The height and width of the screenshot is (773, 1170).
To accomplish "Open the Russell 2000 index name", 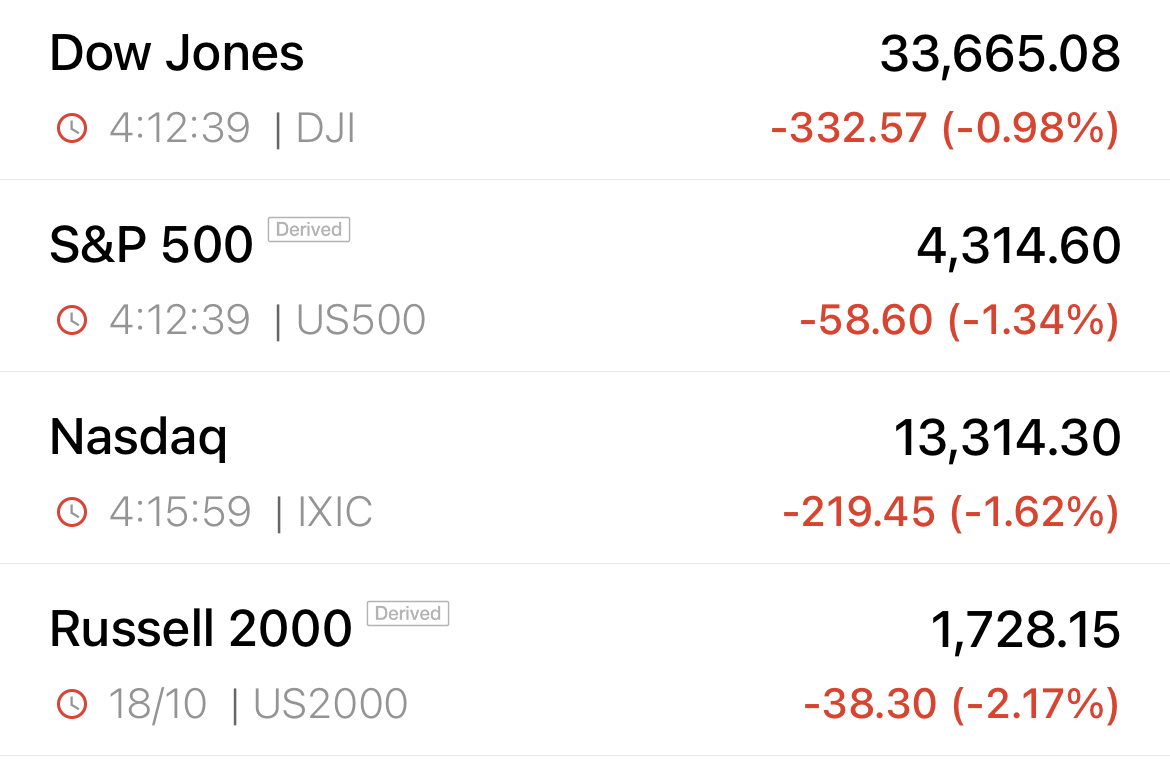I will 201,629.
